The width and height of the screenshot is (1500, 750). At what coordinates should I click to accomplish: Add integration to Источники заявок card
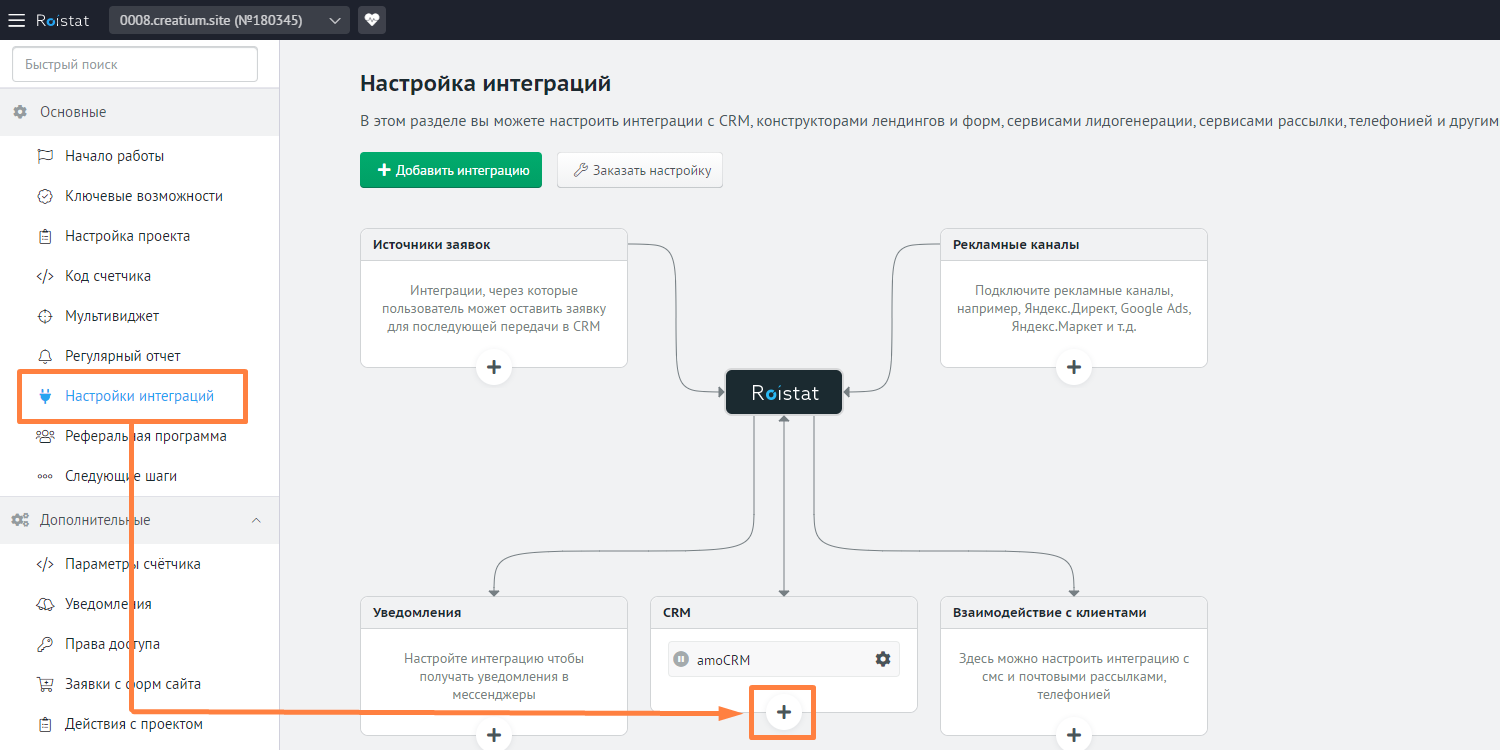point(494,368)
